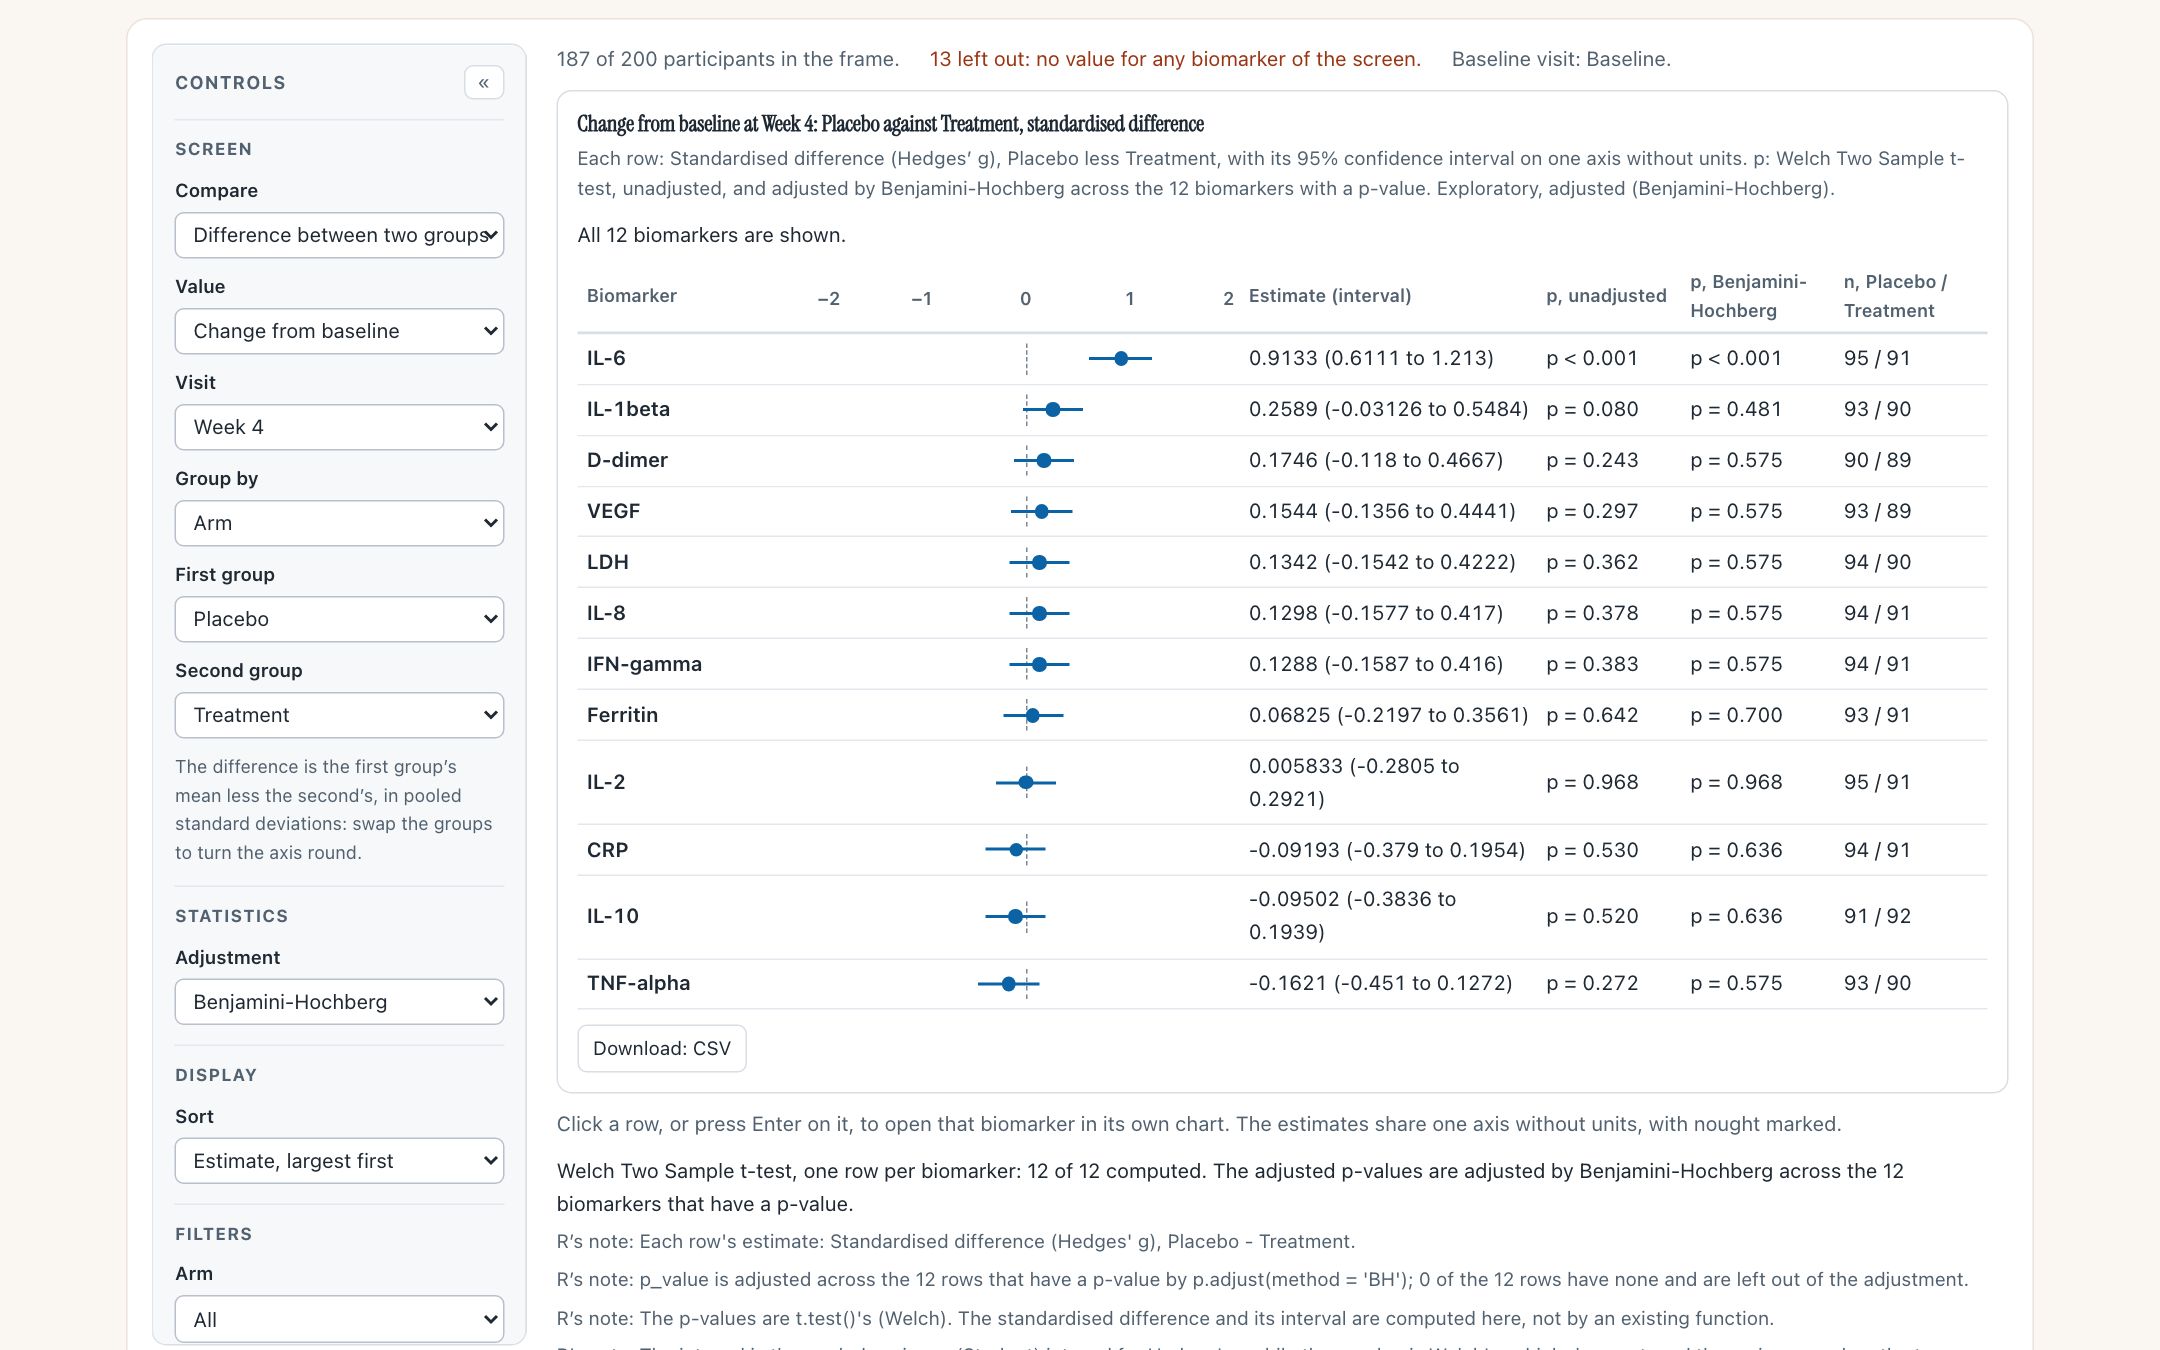
Task: Open the First group dropdown showing Placebo
Action: click(x=339, y=619)
